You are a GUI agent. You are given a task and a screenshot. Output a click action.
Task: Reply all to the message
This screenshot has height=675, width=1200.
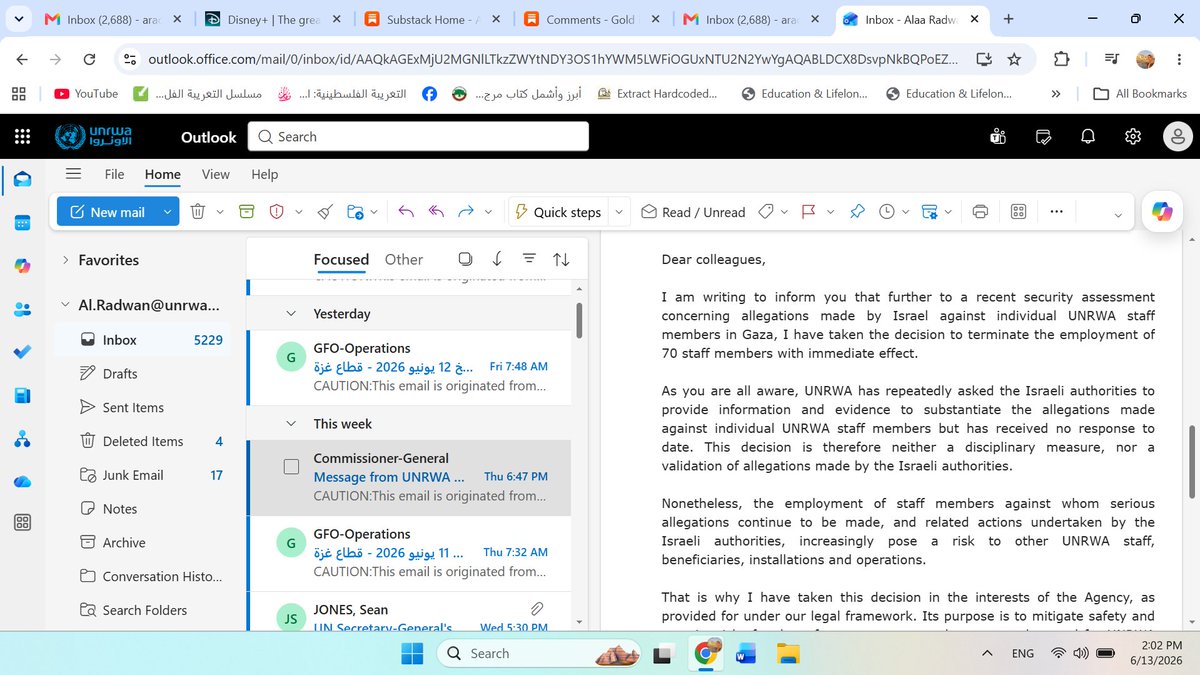[436, 212]
